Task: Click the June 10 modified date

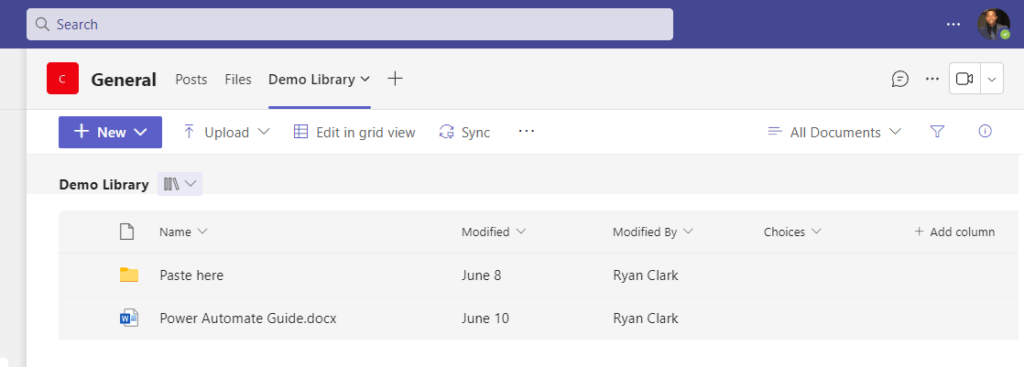Action: pos(485,319)
